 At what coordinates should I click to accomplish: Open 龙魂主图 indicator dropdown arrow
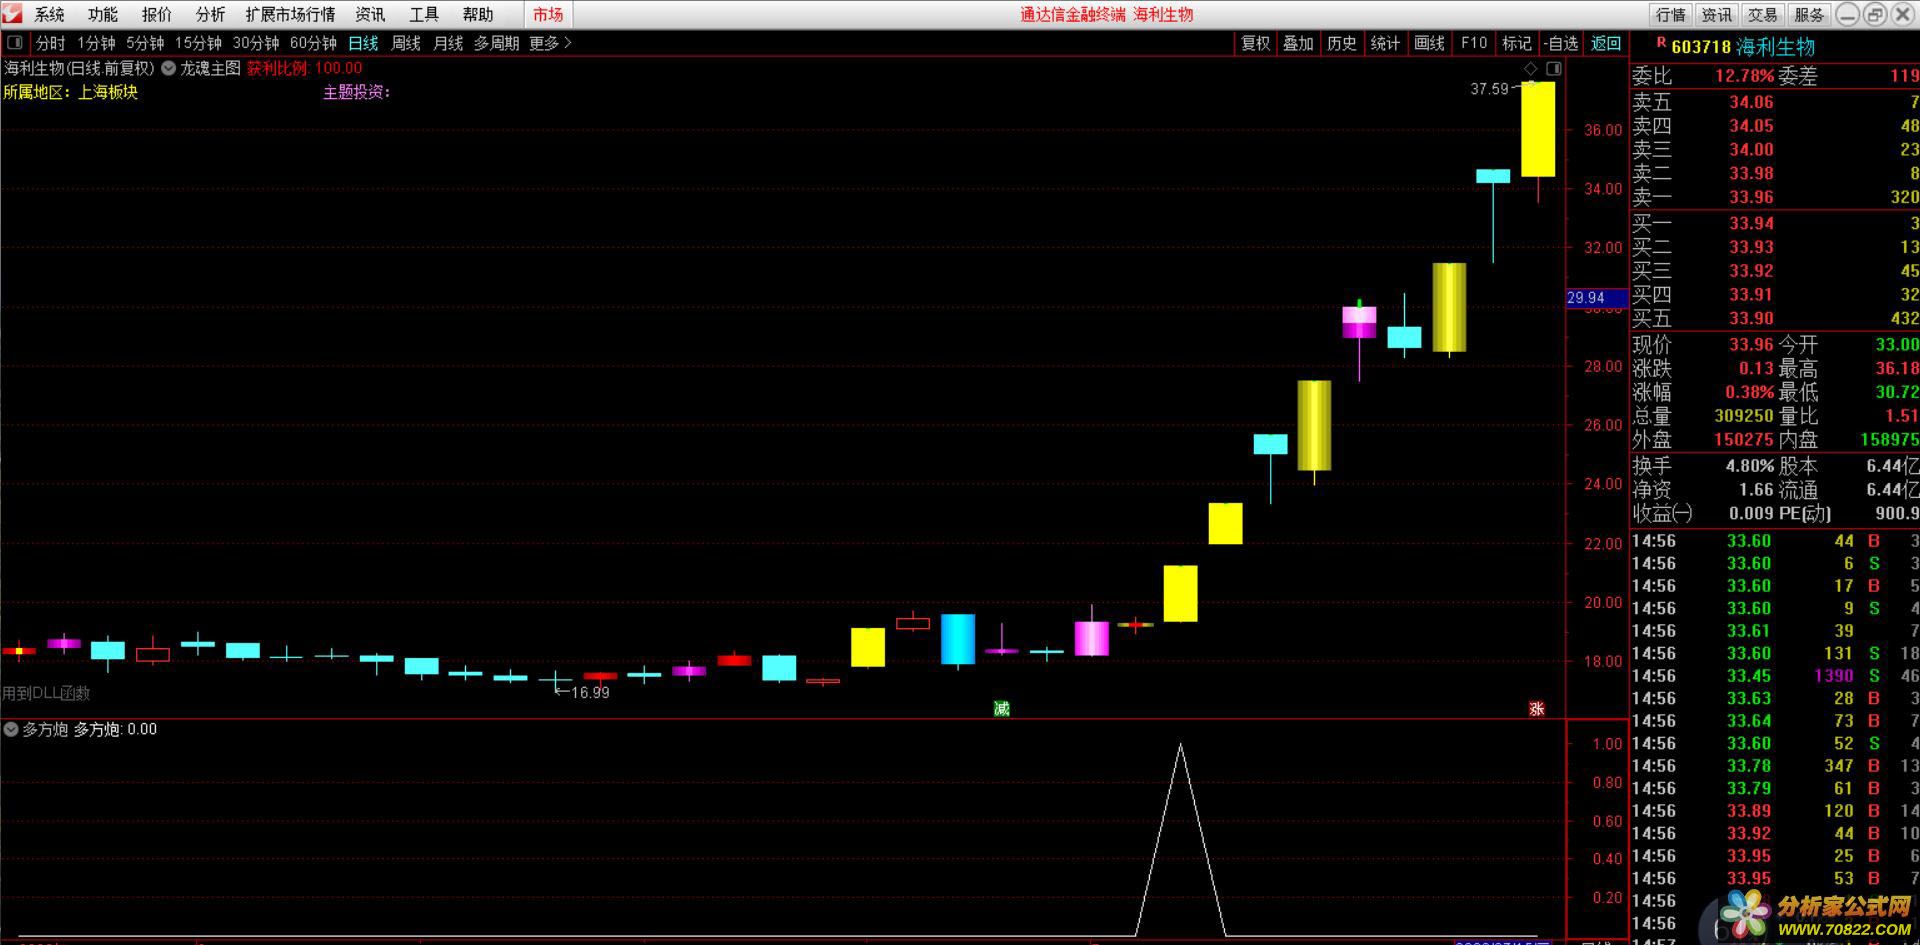point(169,68)
